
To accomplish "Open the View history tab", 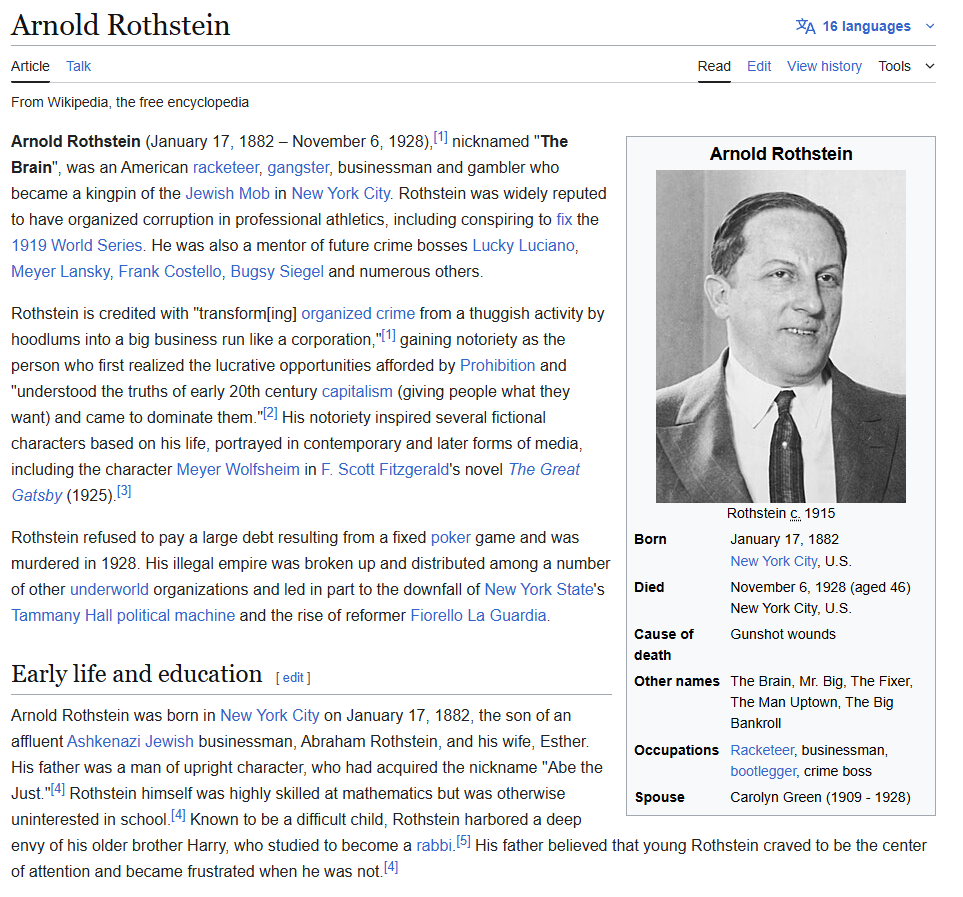I will tap(824, 66).
